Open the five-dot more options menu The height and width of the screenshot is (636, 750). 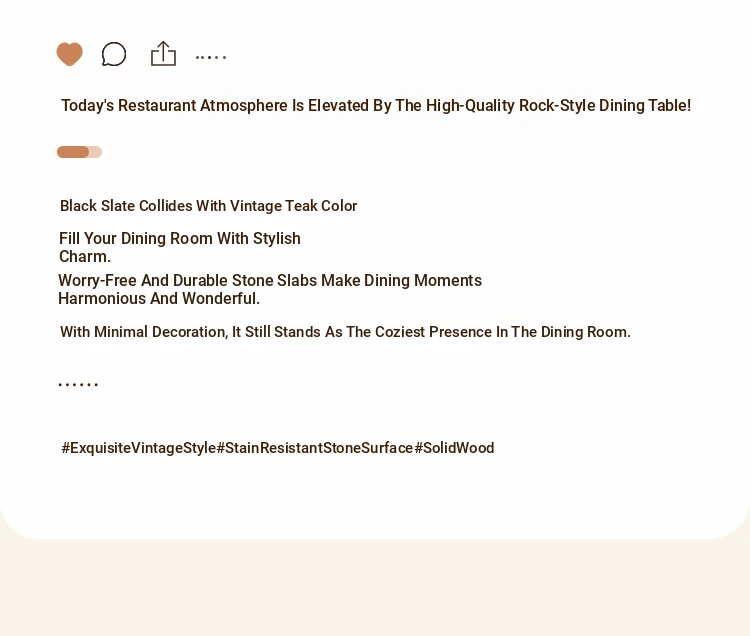211,57
